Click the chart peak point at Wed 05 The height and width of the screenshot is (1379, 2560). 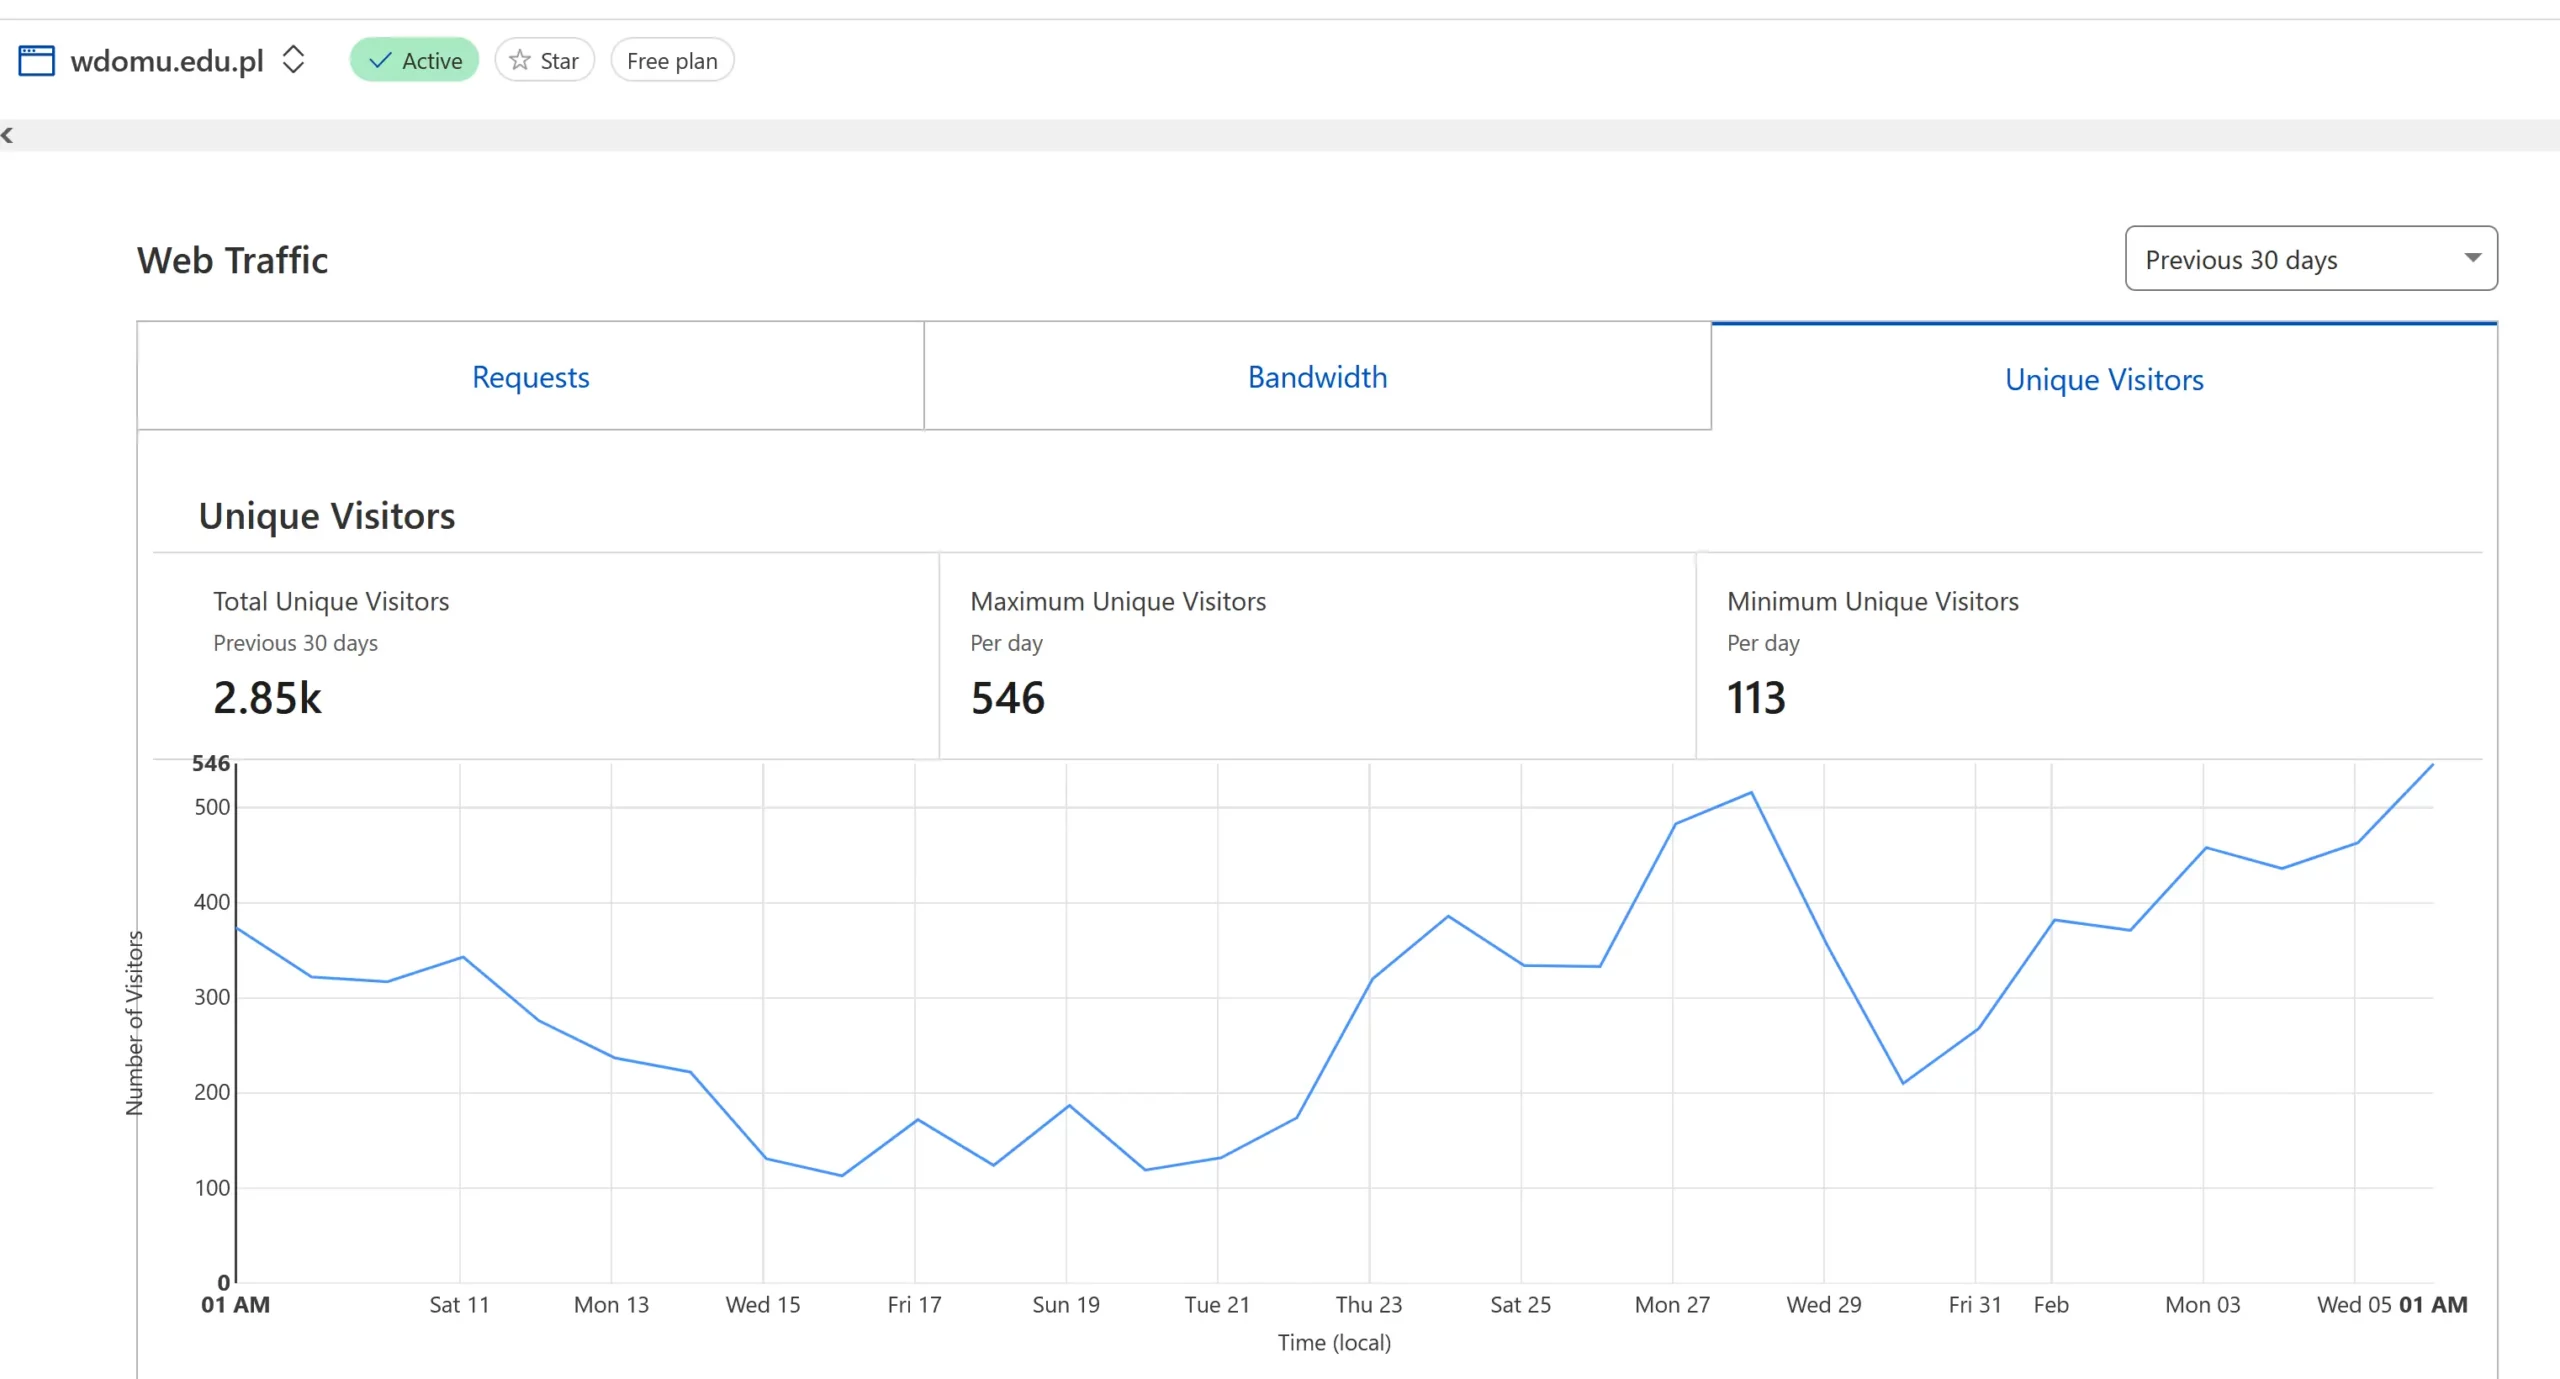(2432, 765)
